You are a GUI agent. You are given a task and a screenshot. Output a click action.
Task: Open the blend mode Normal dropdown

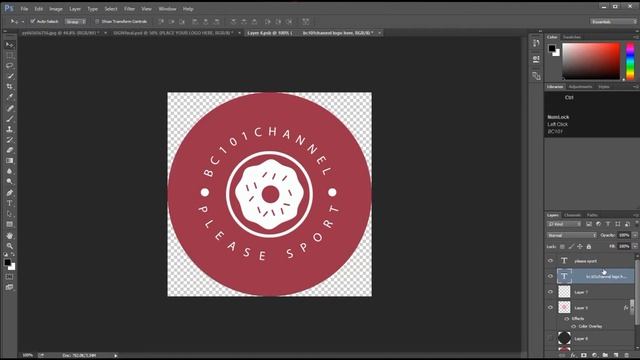(x=571, y=236)
